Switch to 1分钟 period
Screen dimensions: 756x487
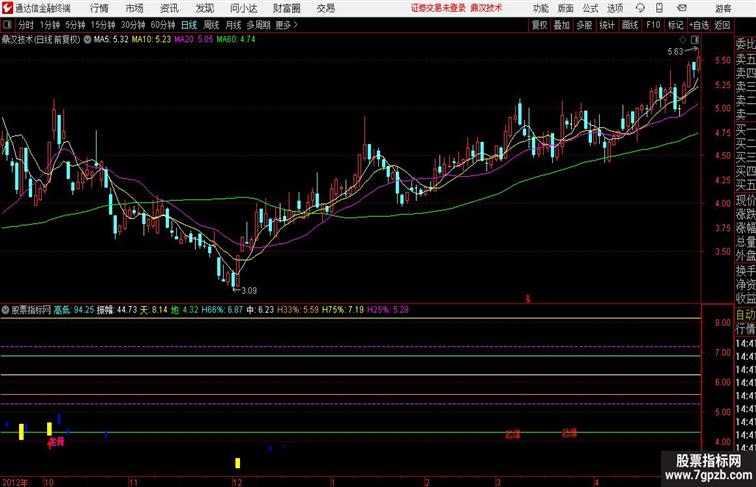click(x=50, y=25)
